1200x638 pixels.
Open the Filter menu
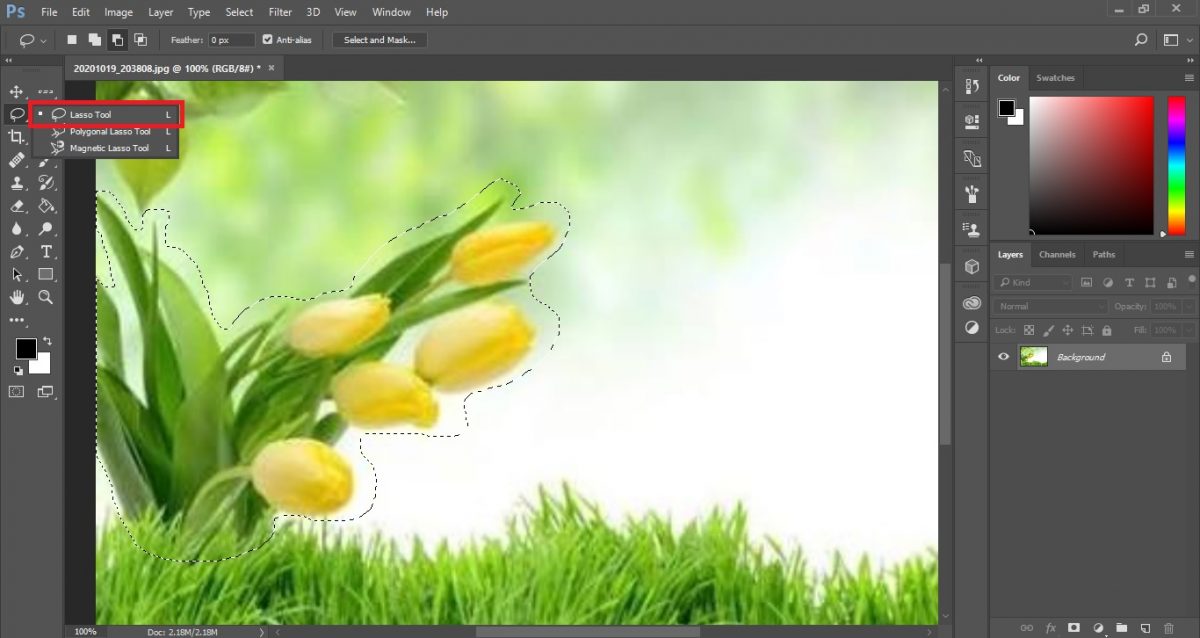coord(280,12)
